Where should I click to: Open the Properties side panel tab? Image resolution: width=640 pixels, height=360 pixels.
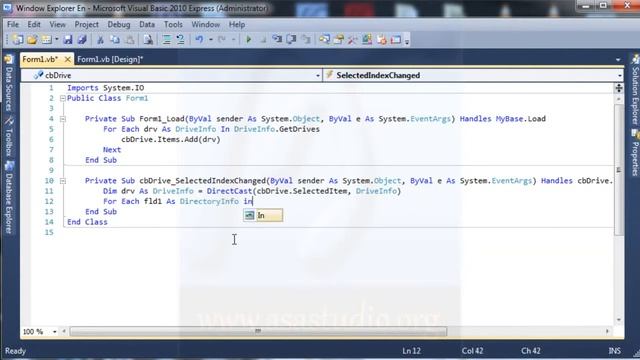[x=635, y=153]
